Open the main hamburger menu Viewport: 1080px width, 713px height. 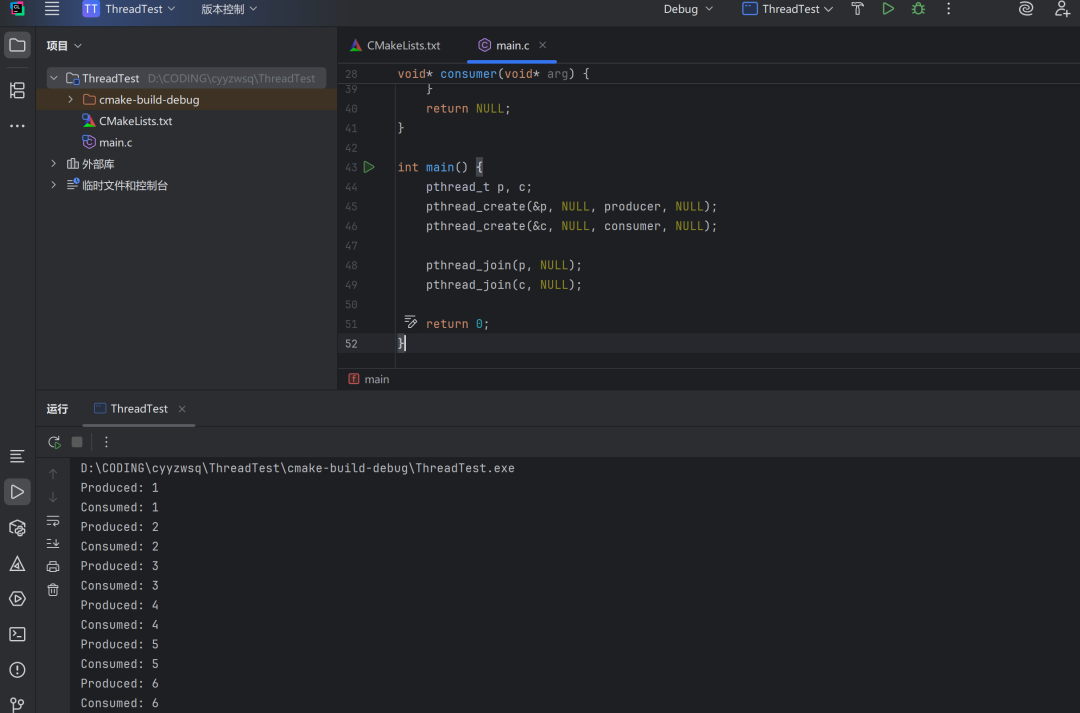pos(52,9)
